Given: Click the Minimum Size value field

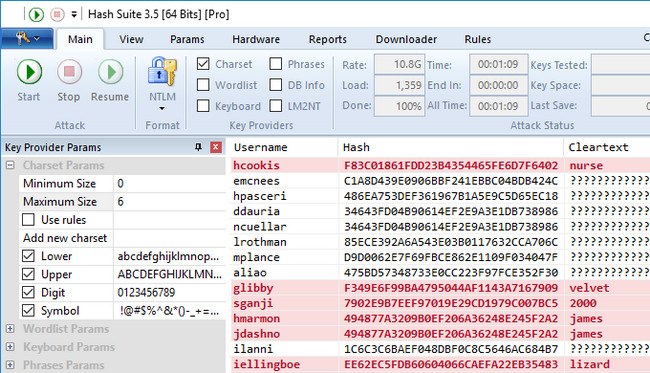Looking at the screenshot, I should pos(169,183).
